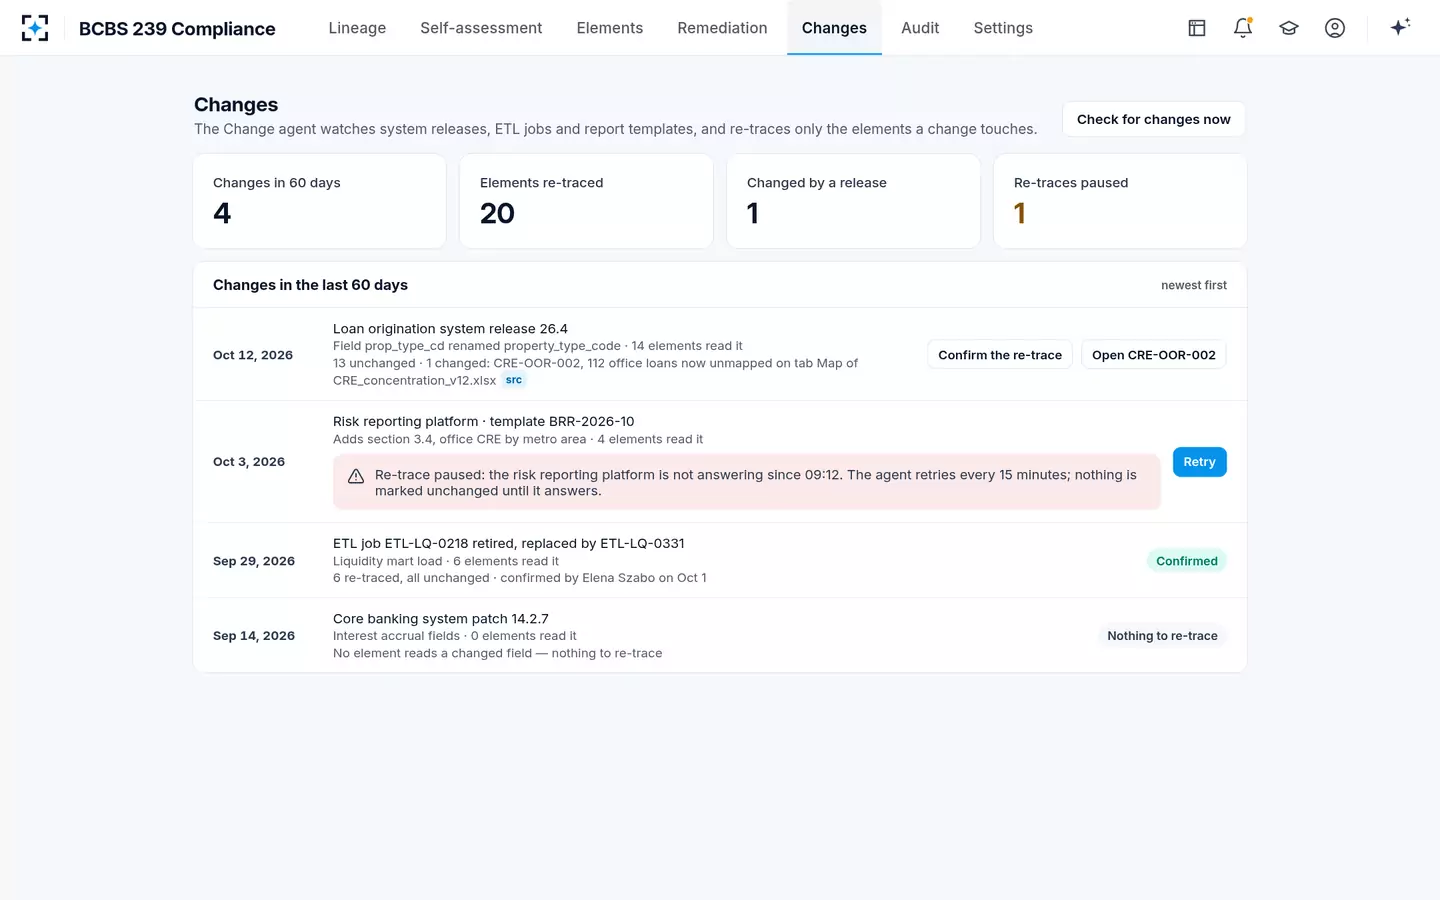The height and width of the screenshot is (900, 1440).
Task: Select Loan origination system release 26.4 title
Action: 450,328
